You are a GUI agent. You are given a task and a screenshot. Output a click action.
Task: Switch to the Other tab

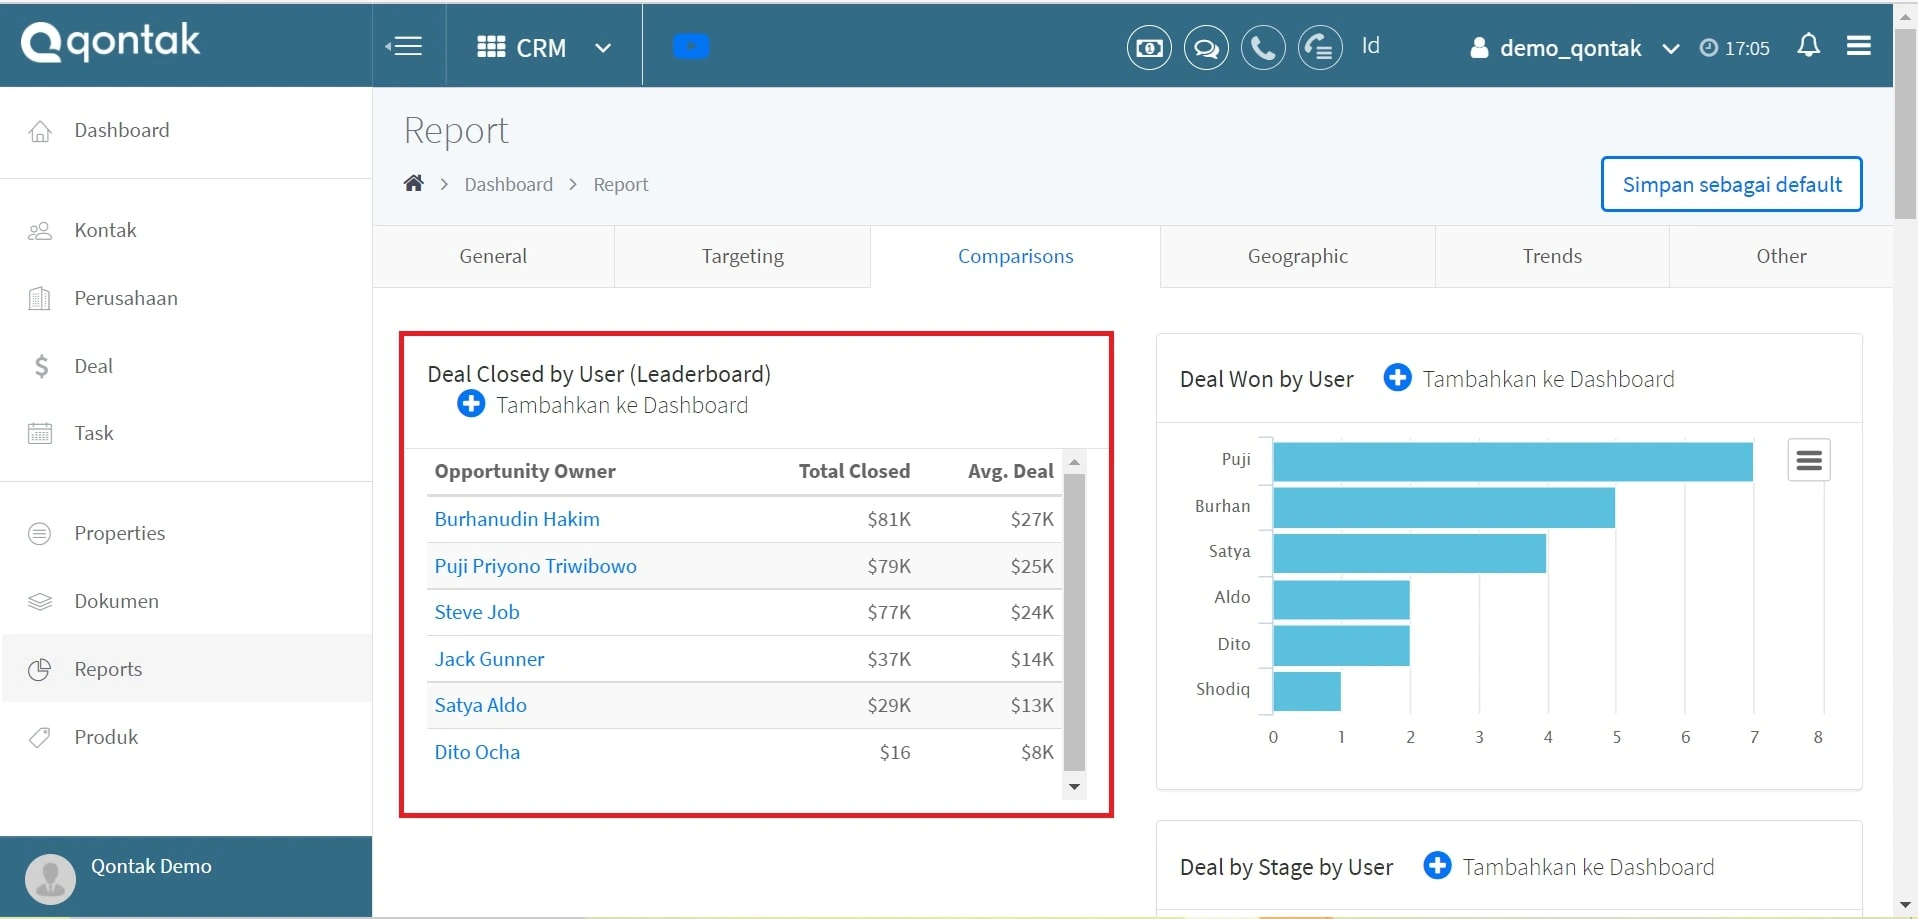tap(1781, 256)
